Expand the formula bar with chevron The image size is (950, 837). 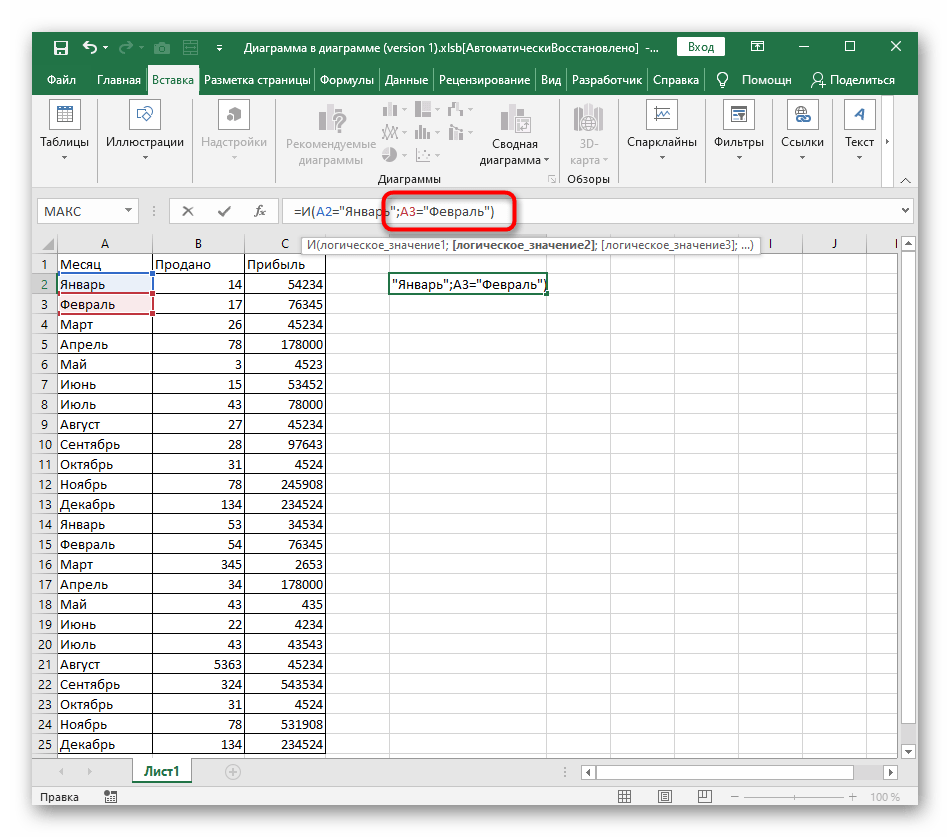pyautogui.click(x=906, y=211)
